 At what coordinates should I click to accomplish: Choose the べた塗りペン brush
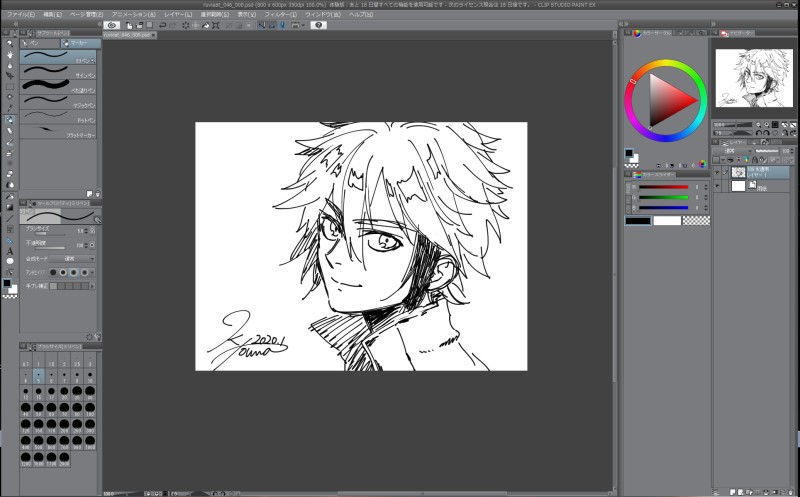click(58, 87)
